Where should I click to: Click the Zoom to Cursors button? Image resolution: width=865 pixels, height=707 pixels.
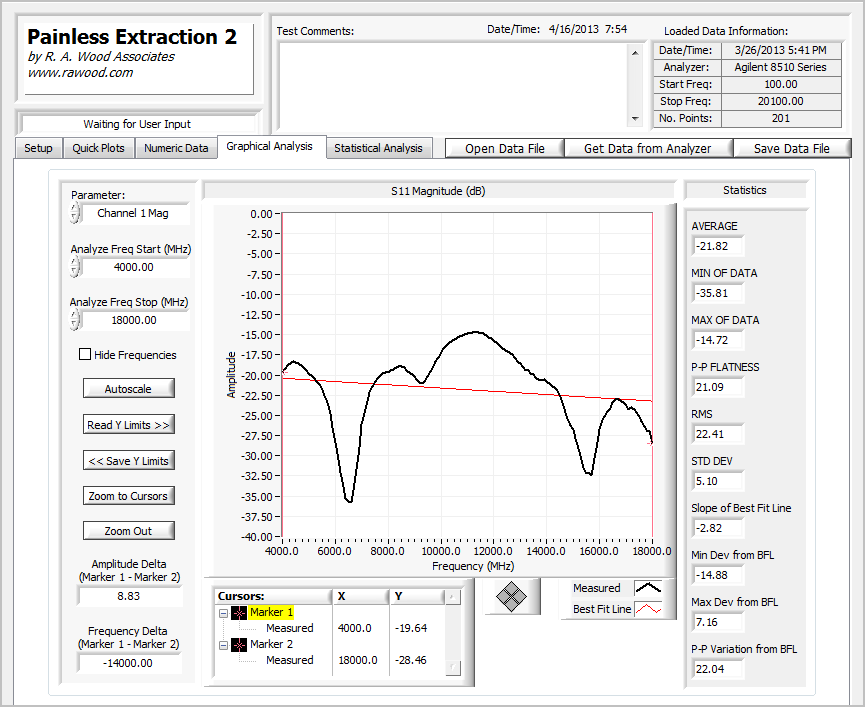(129, 496)
